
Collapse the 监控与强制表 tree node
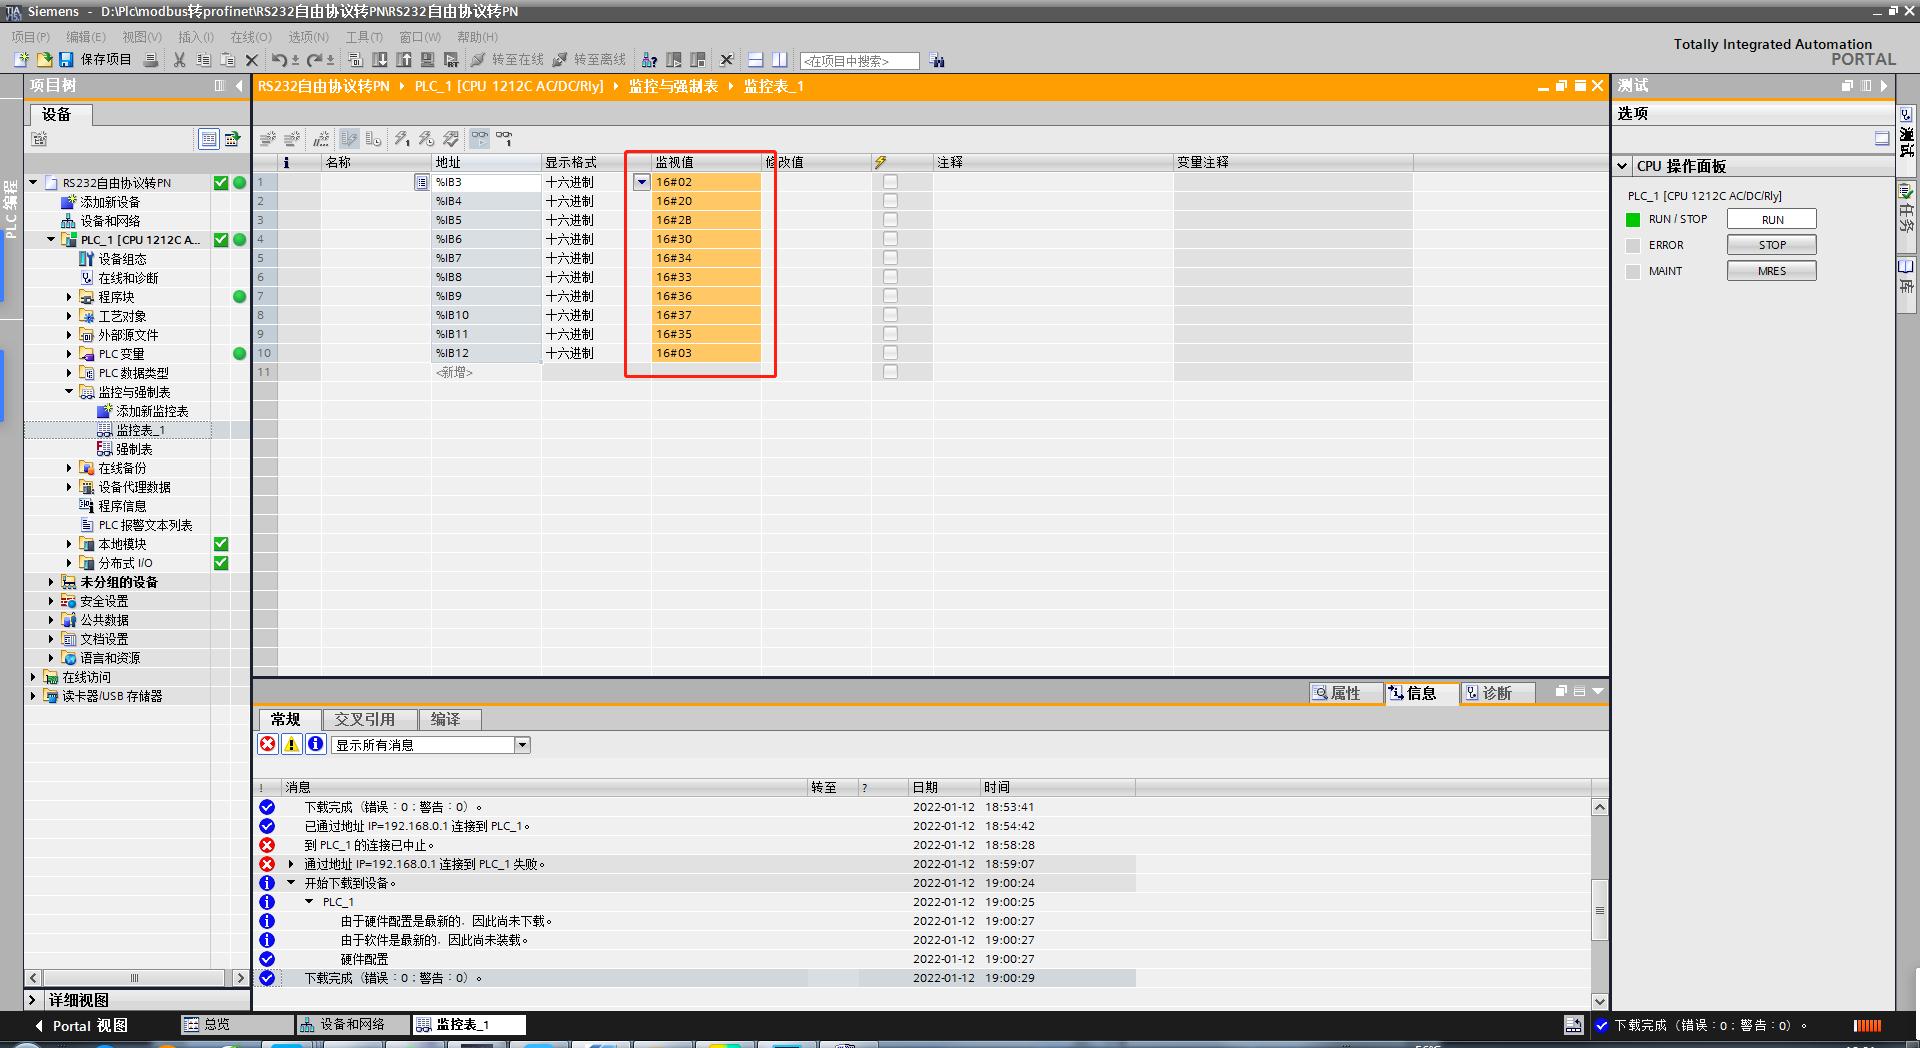(69, 392)
